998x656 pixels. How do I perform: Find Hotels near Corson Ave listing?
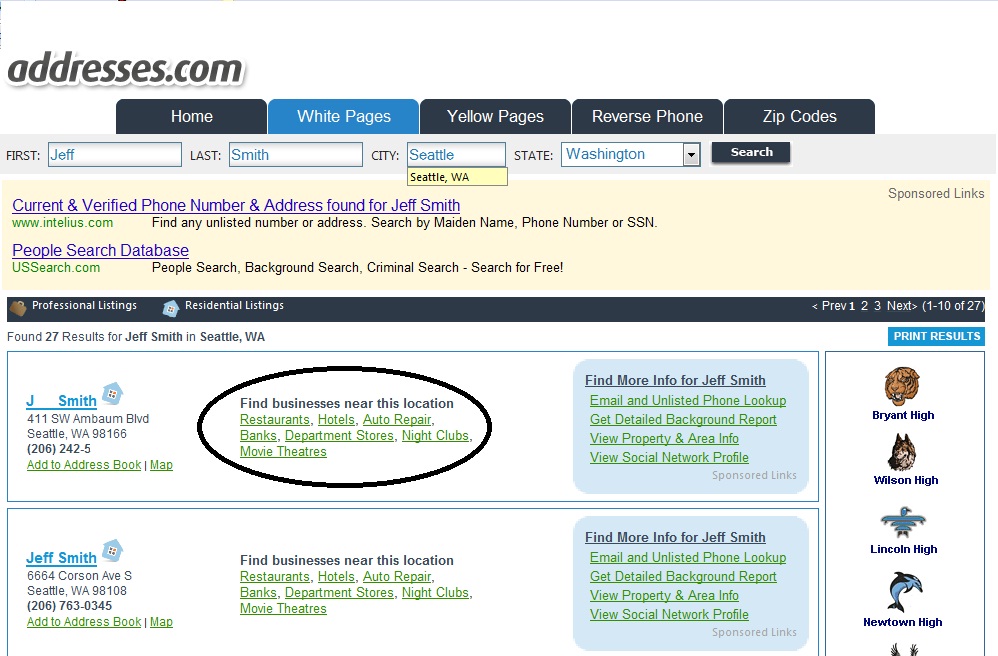[336, 576]
